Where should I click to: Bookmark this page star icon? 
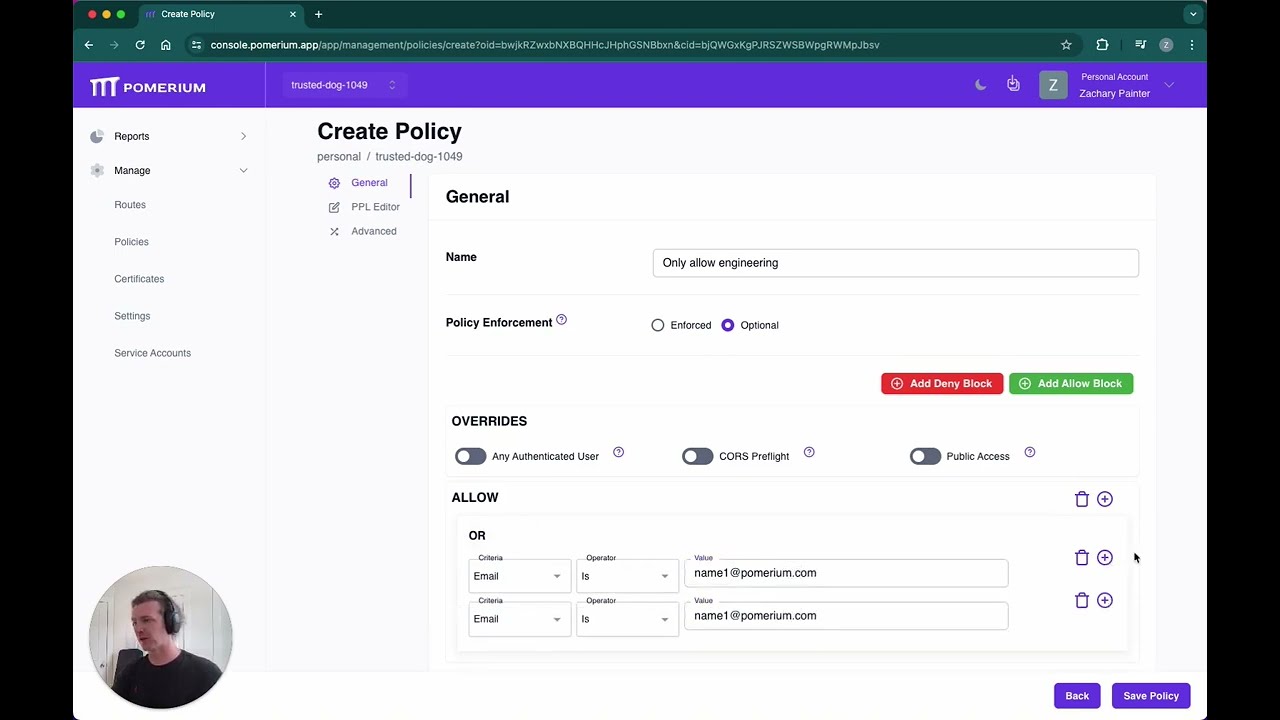click(x=1066, y=45)
